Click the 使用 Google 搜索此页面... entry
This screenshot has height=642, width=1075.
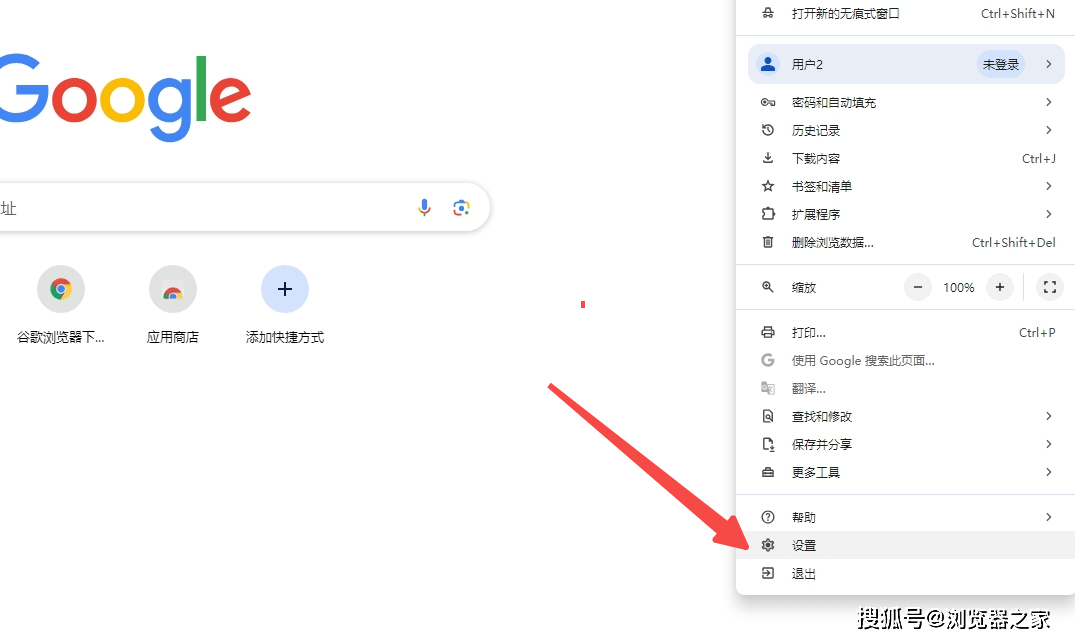click(905, 360)
